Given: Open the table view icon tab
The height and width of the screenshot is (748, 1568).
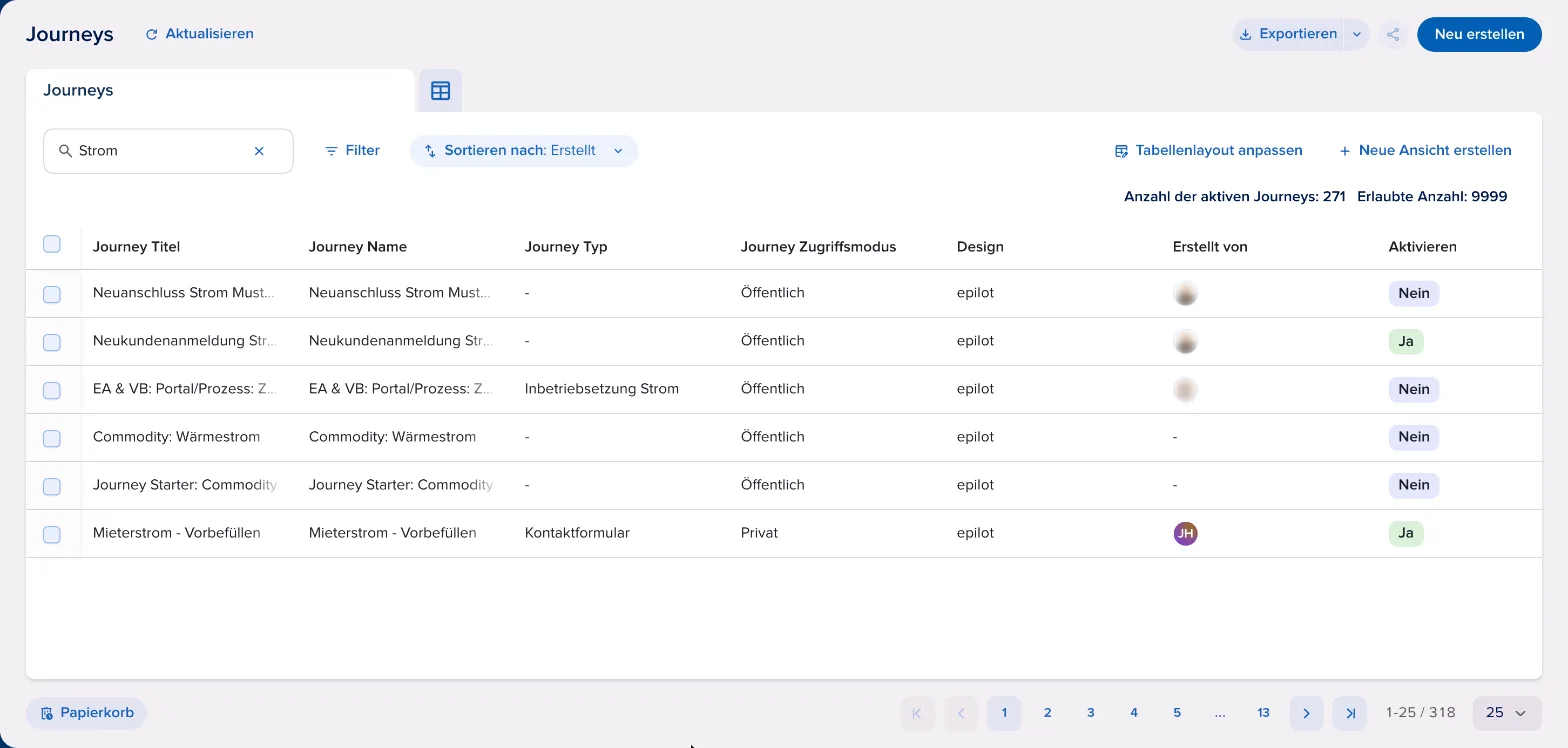Looking at the screenshot, I should click(x=440, y=90).
